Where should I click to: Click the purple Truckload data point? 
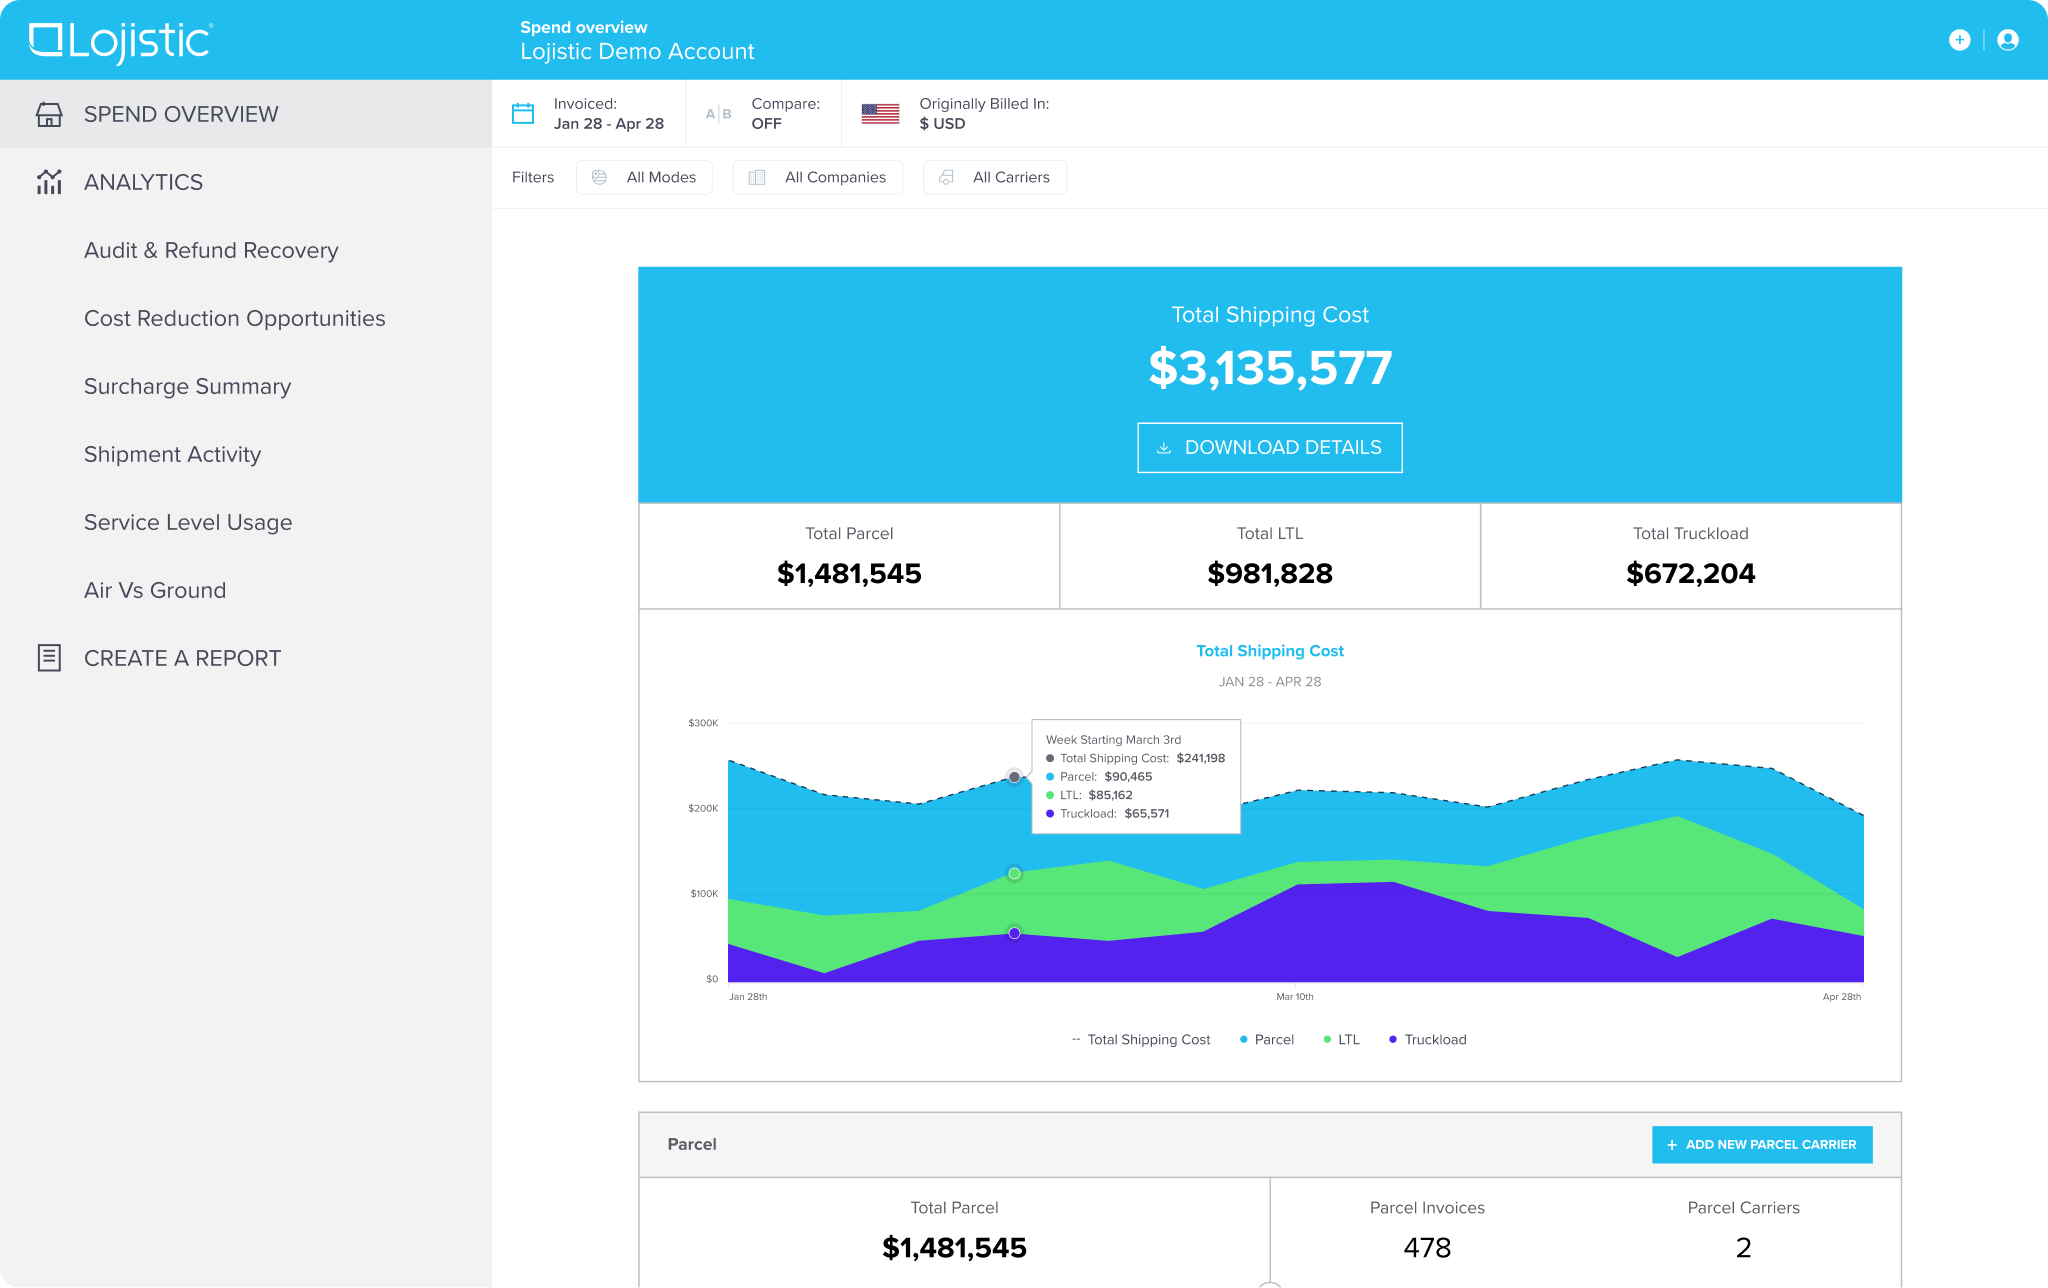click(x=1014, y=933)
